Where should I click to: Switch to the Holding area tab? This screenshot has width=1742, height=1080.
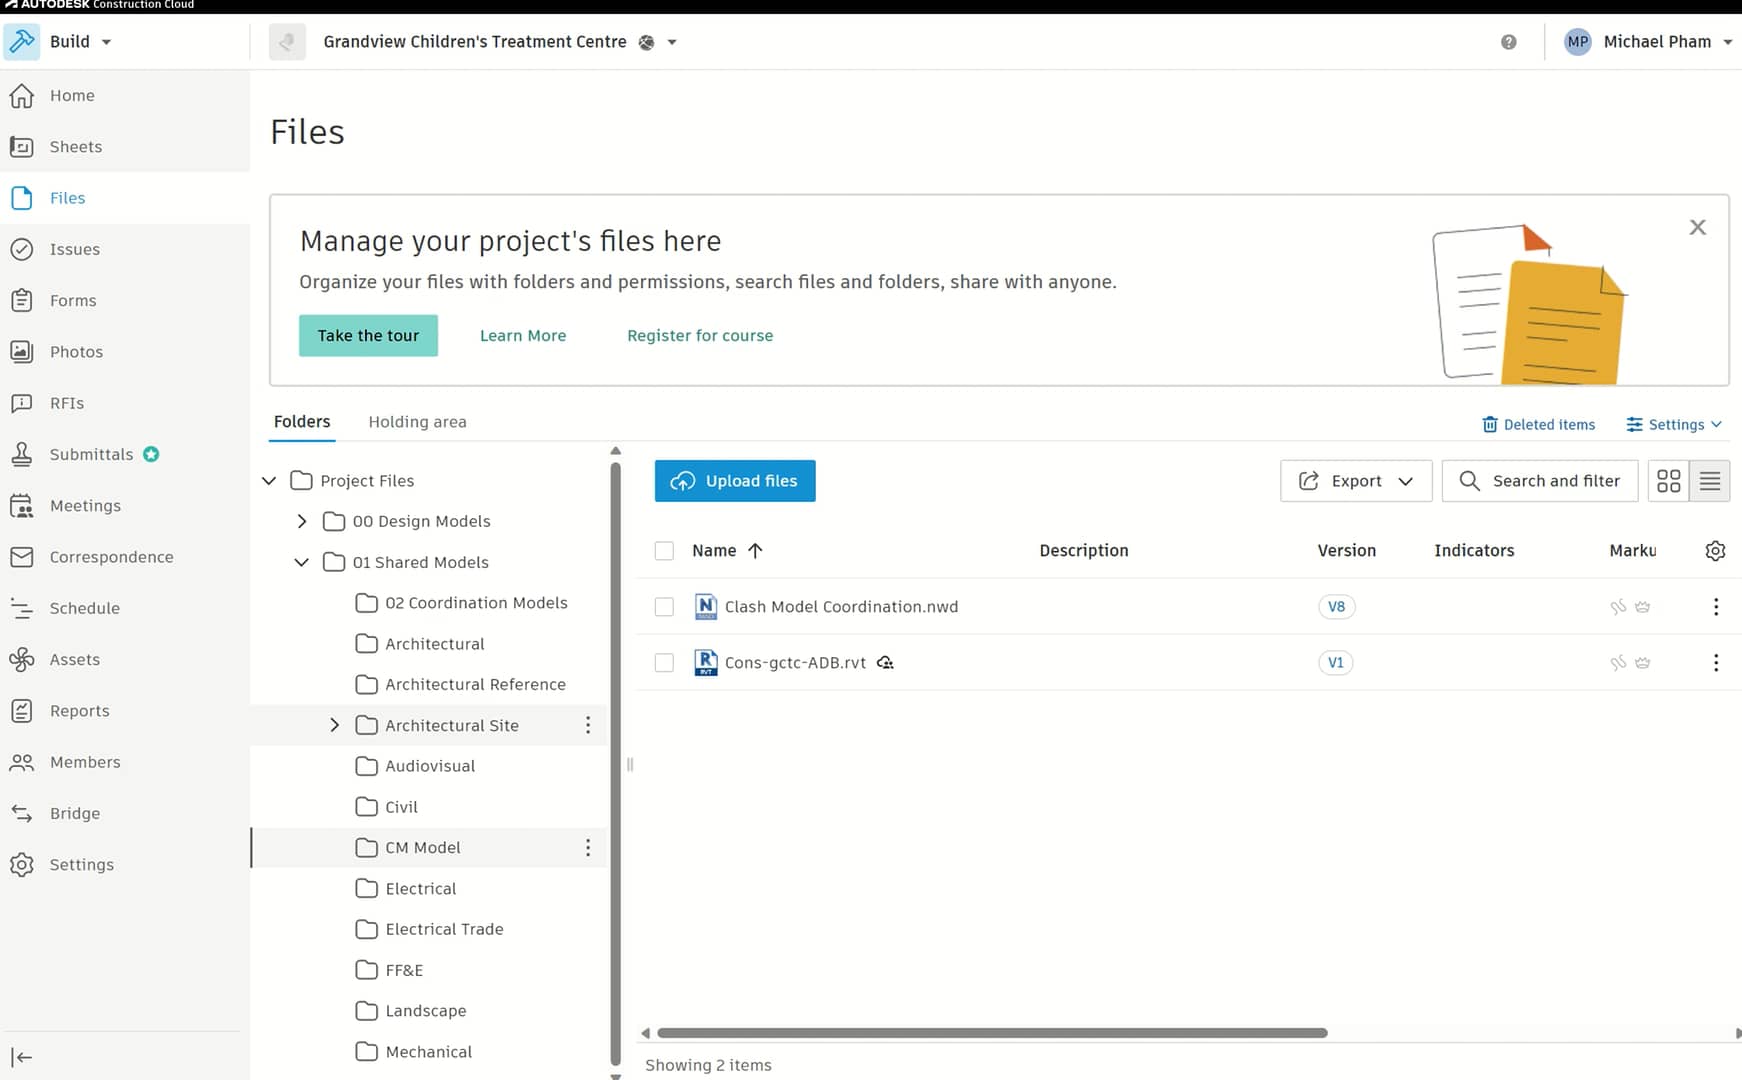417,421
